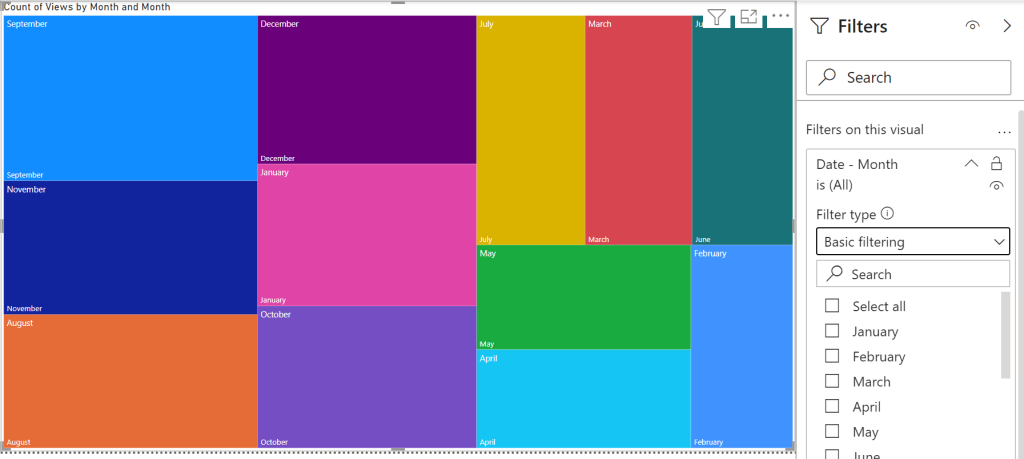Image resolution: width=1024 pixels, height=459 pixels.
Task: Select the April checkbox
Action: coord(832,407)
